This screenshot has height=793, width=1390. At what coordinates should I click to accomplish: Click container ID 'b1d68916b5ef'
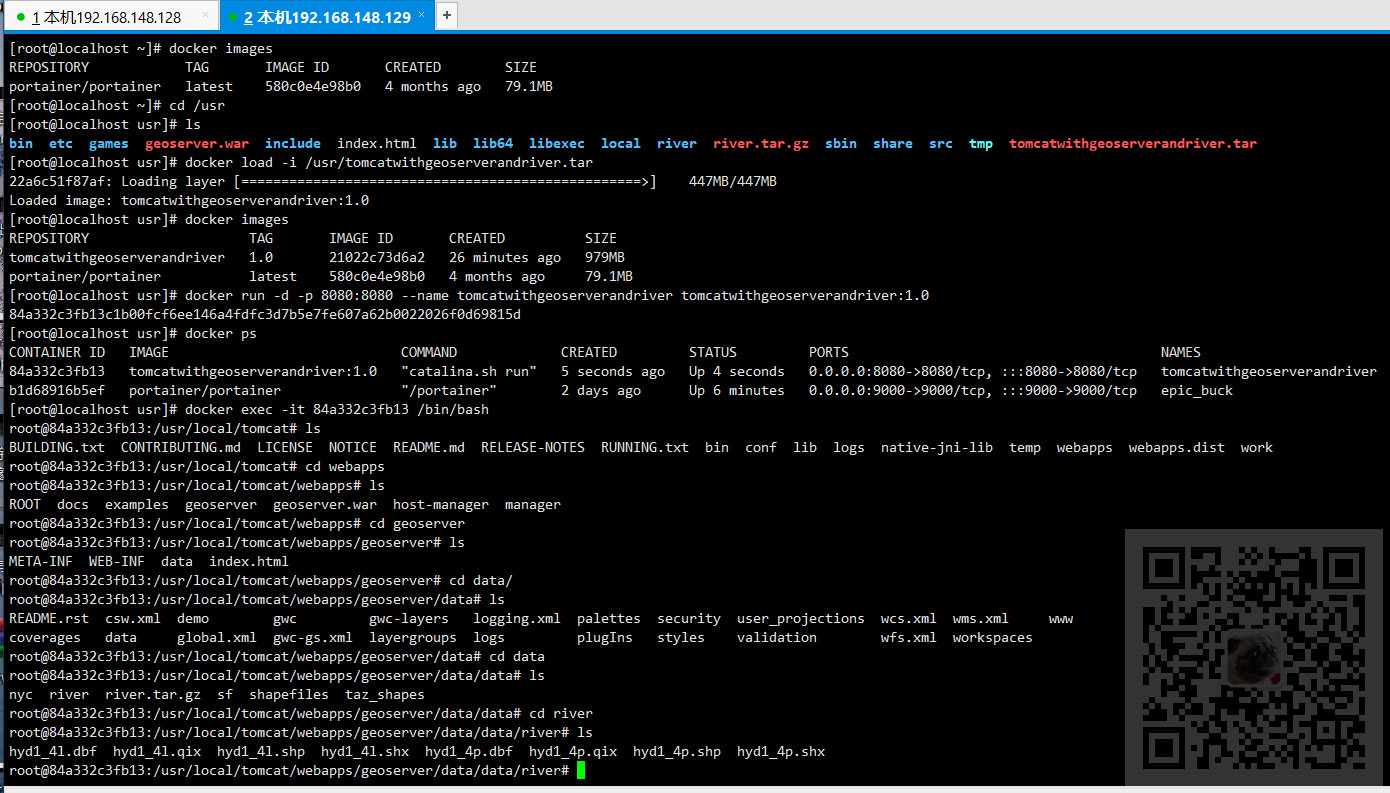tap(57, 390)
